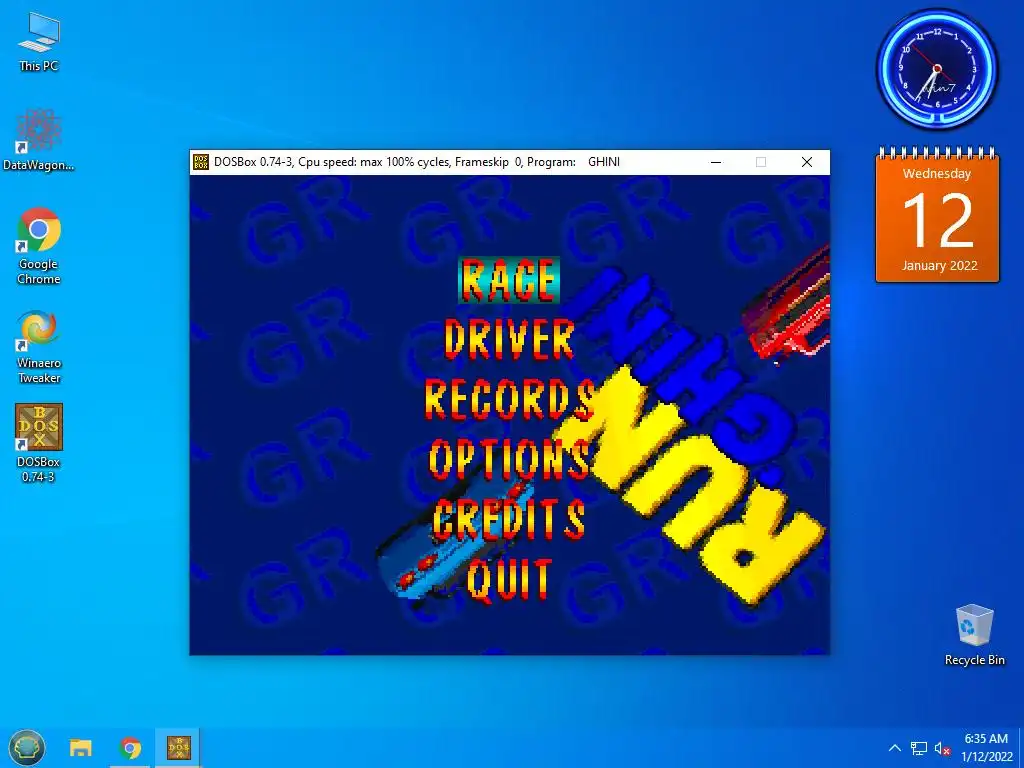Switch to the DOSBox taskbar button
The height and width of the screenshot is (768, 1024).
click(x=178, y=748)
